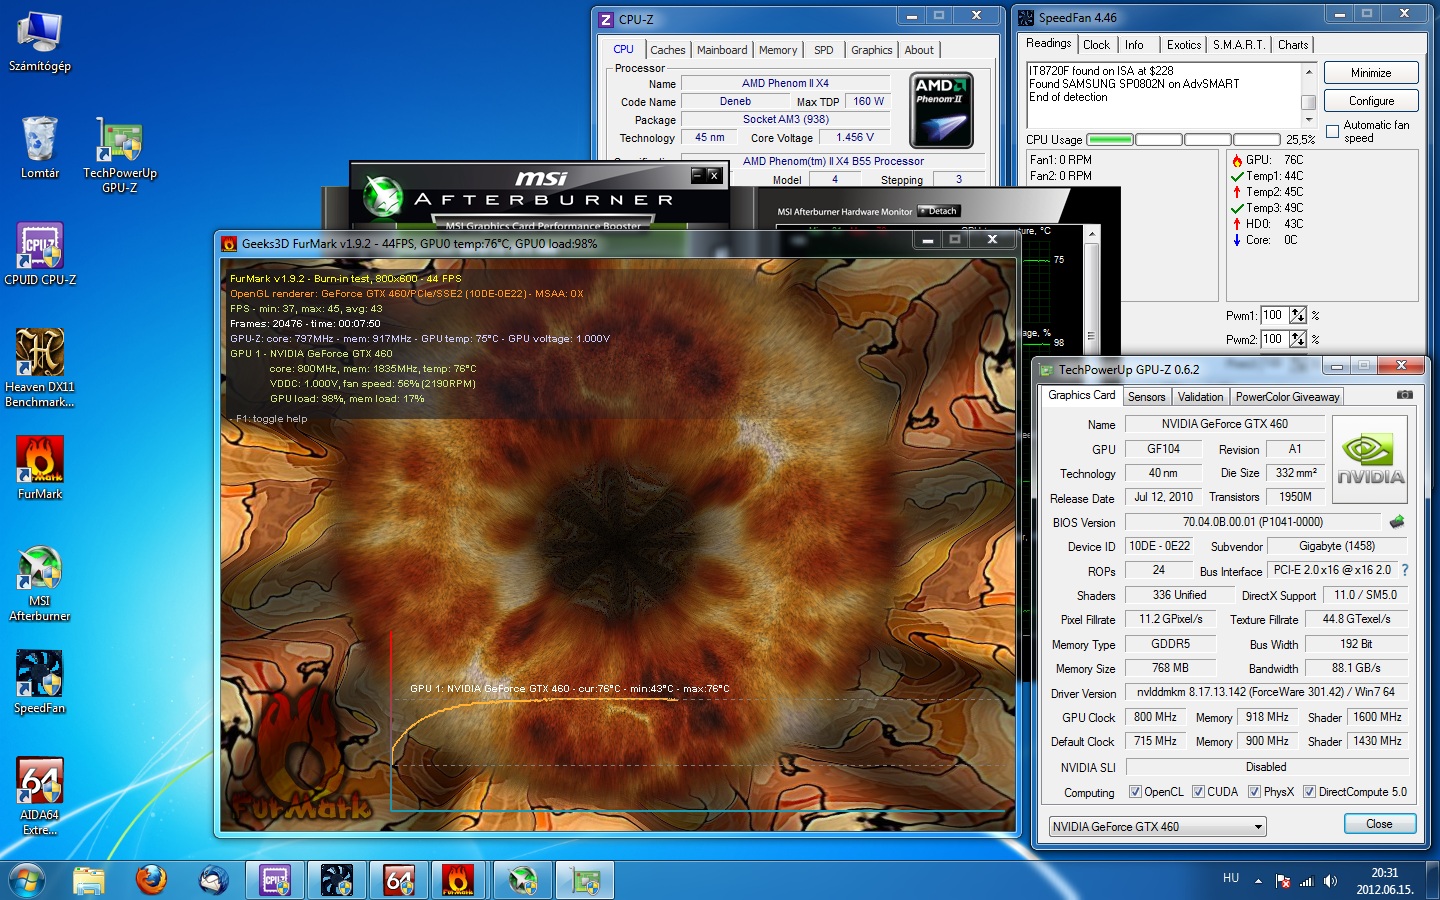
Task: Click GPU-Z BIOS save icon
Action: 1397,521
